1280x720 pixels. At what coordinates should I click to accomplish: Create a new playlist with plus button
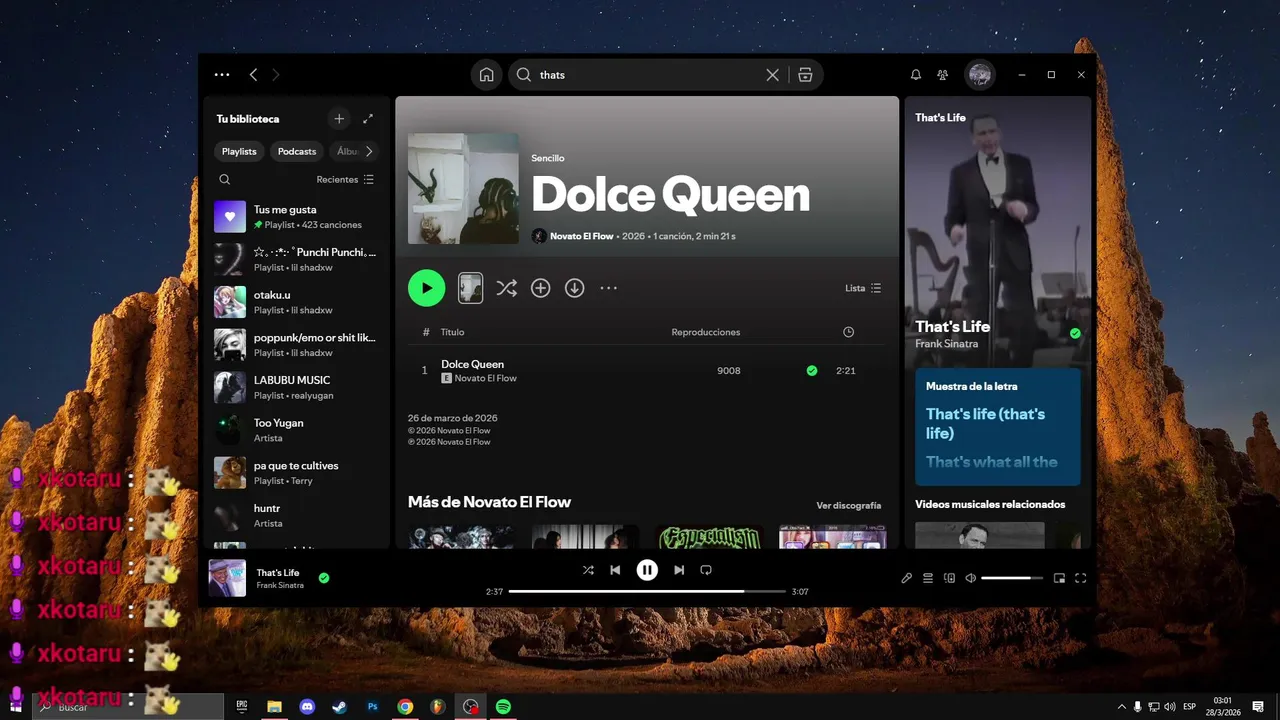339,119
